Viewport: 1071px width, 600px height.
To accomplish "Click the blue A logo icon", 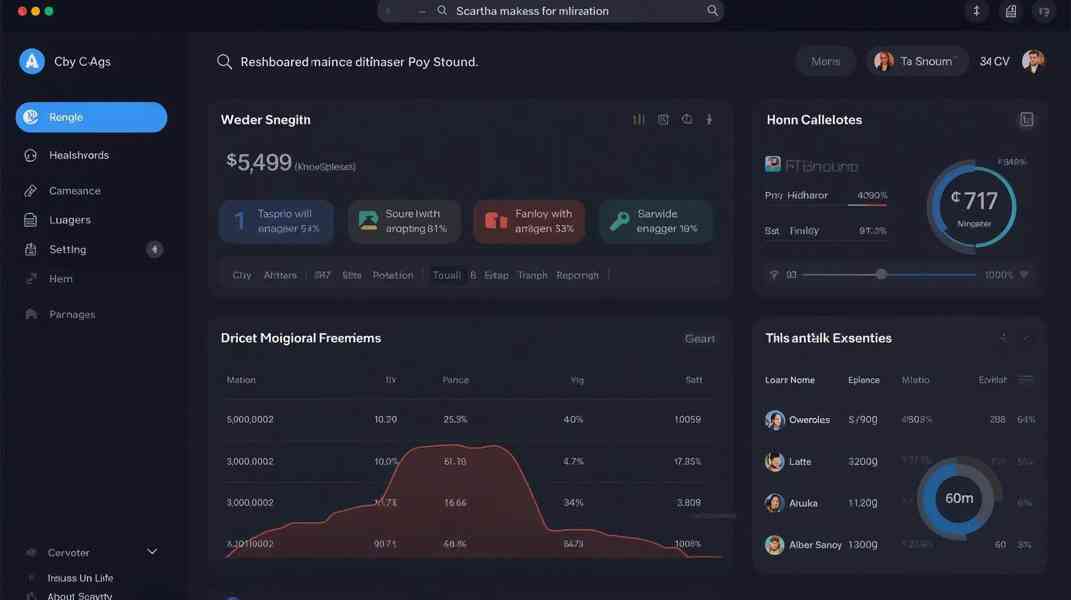I will click(x=32, y=62).
